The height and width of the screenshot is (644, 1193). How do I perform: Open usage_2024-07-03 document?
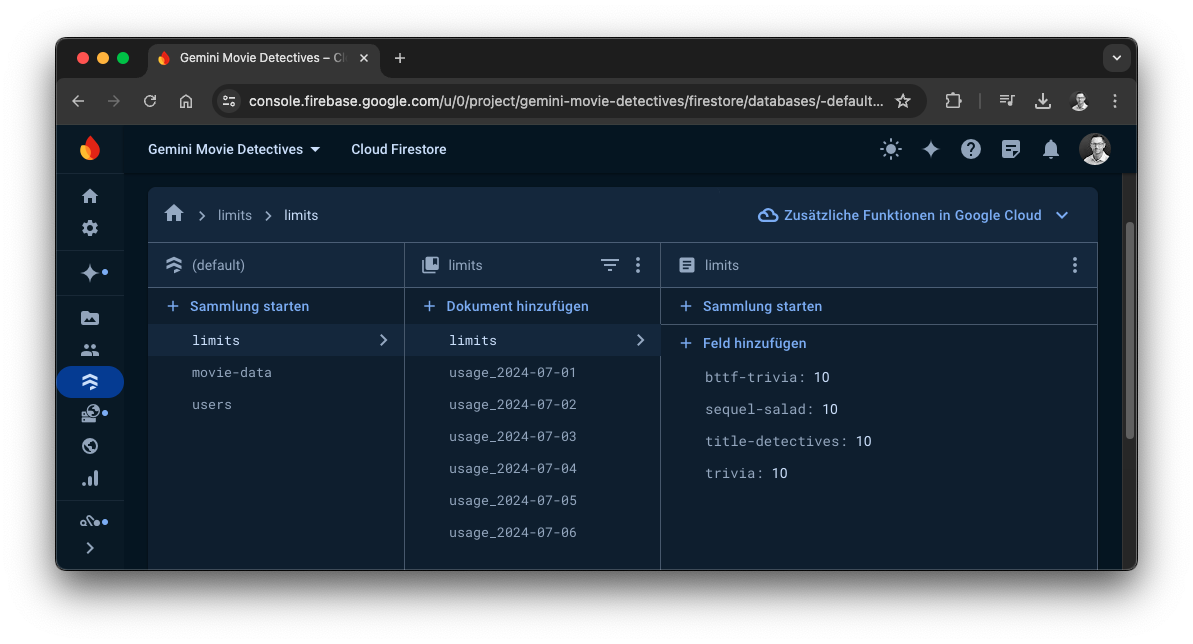point(533,436)
